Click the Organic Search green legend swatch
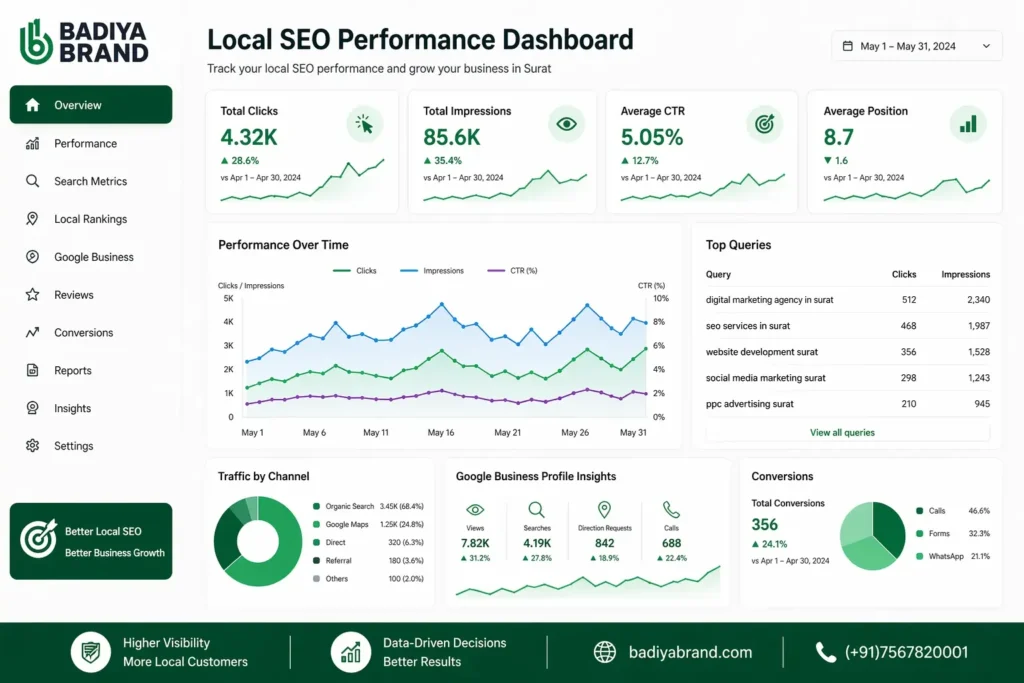 tap(317, 506)
